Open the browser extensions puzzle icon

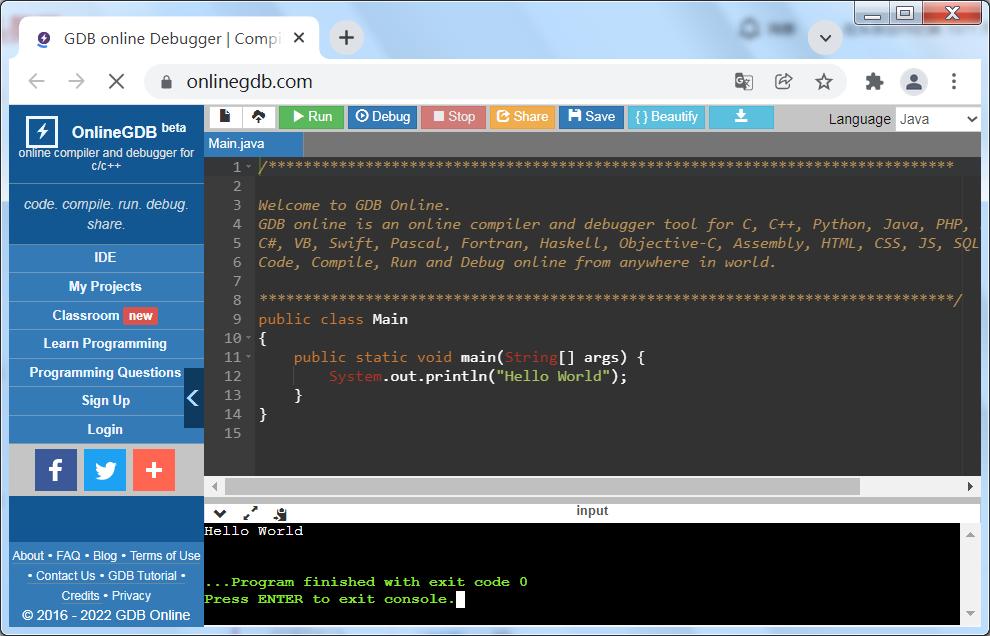click(874, 82)
